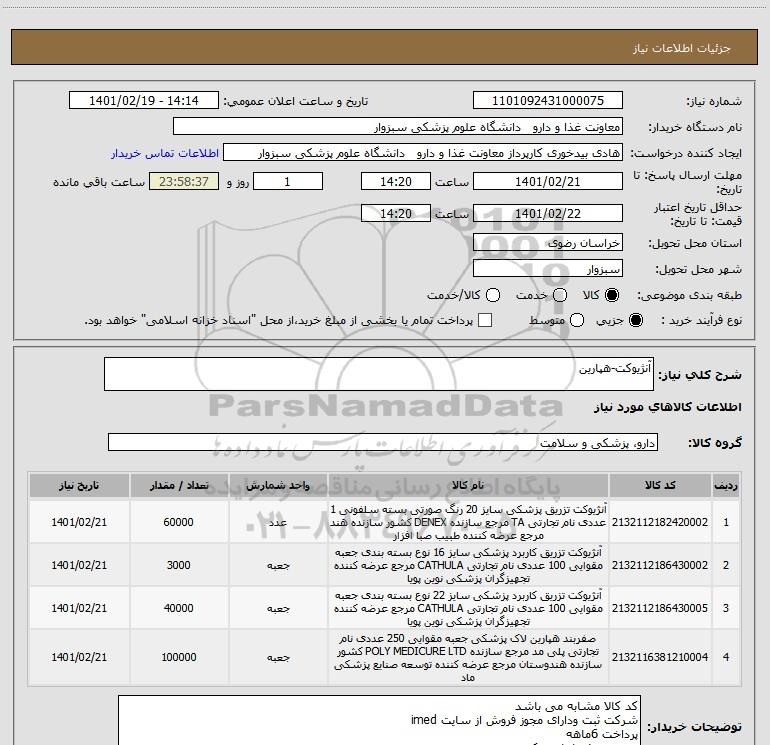Screen dimensions: 770x745
Task: Click quantity value 40000
Action: (x=179, y=608)
